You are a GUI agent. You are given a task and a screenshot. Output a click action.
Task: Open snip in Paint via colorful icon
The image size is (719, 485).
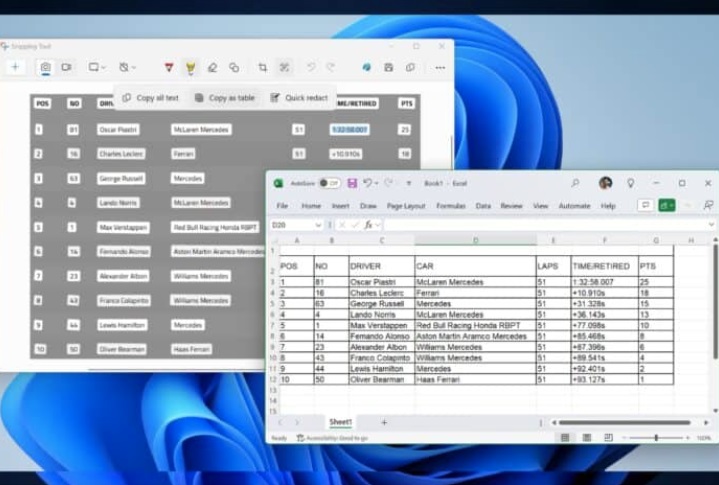tap(366, 67)
